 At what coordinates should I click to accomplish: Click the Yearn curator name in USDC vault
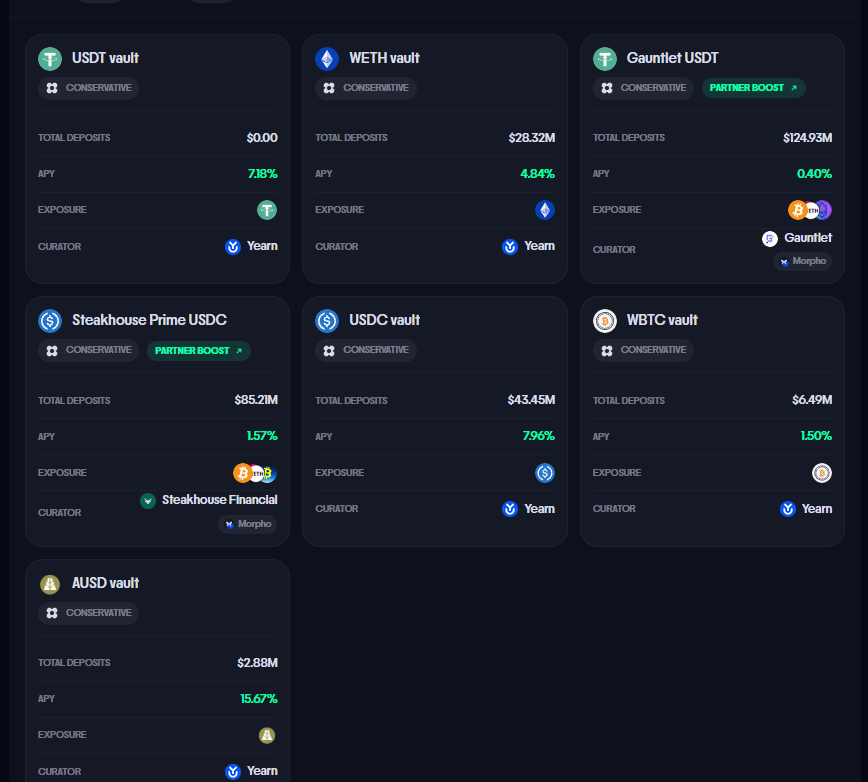(x=540, y=509)
